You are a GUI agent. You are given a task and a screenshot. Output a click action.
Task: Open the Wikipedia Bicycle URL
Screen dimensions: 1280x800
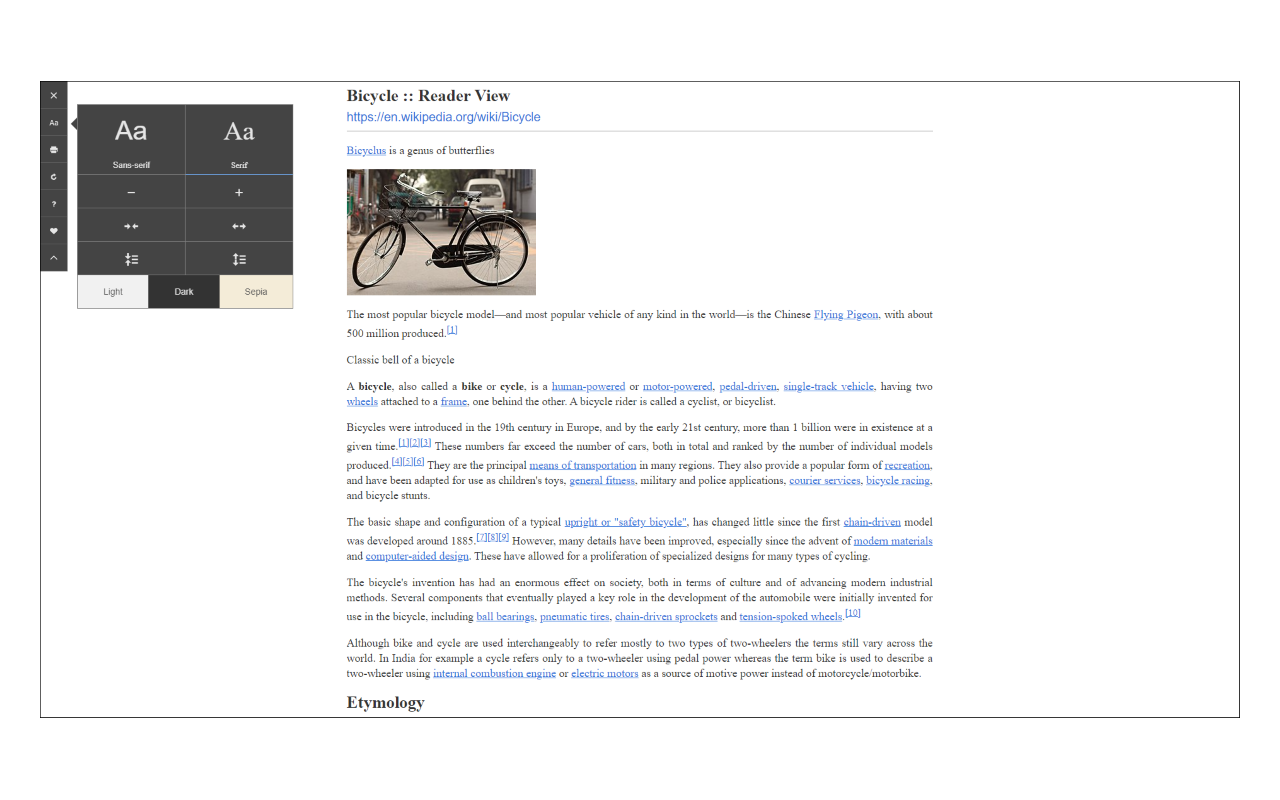point(443,117)
